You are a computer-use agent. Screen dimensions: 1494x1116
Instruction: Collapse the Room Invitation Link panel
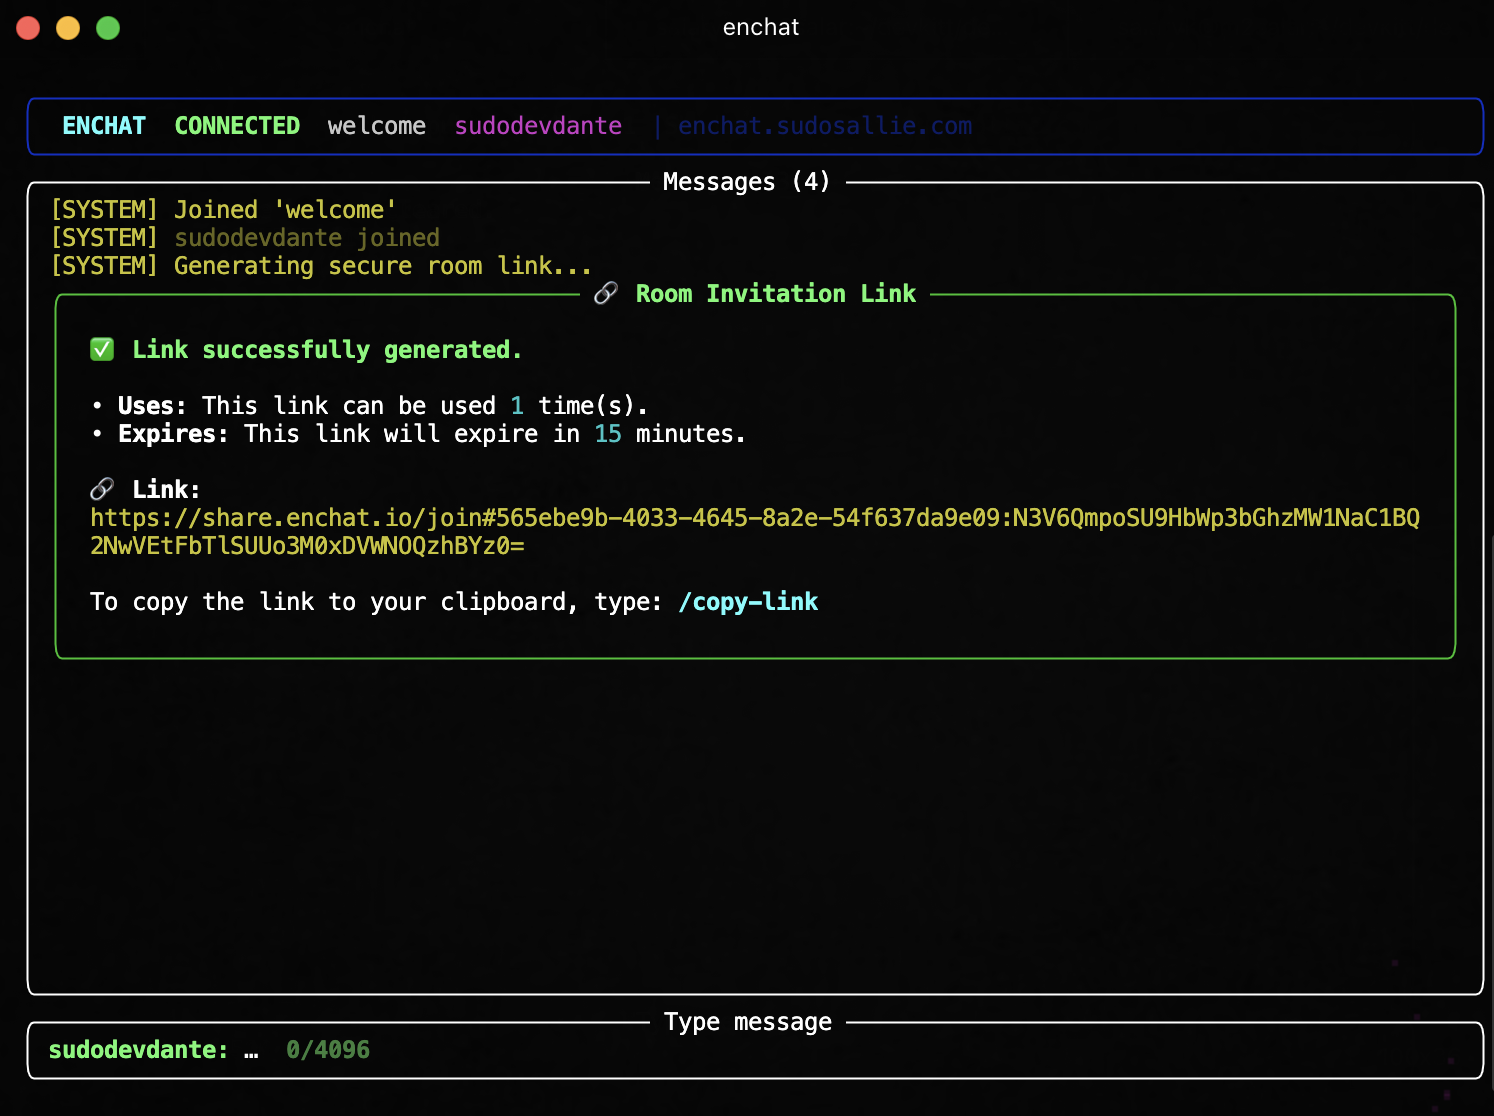(775, 293)
